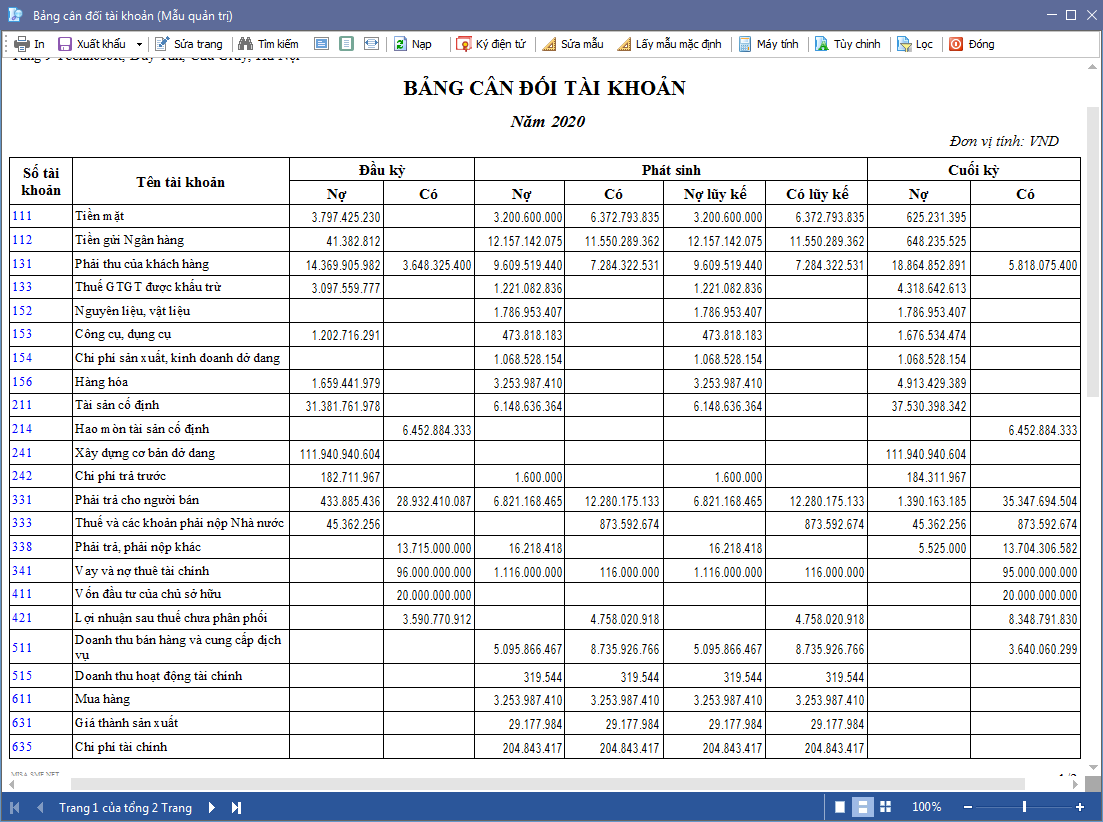The image size is (1103, 822).
Task: Click the Lọc filter button
Action: tap(914, 44)
